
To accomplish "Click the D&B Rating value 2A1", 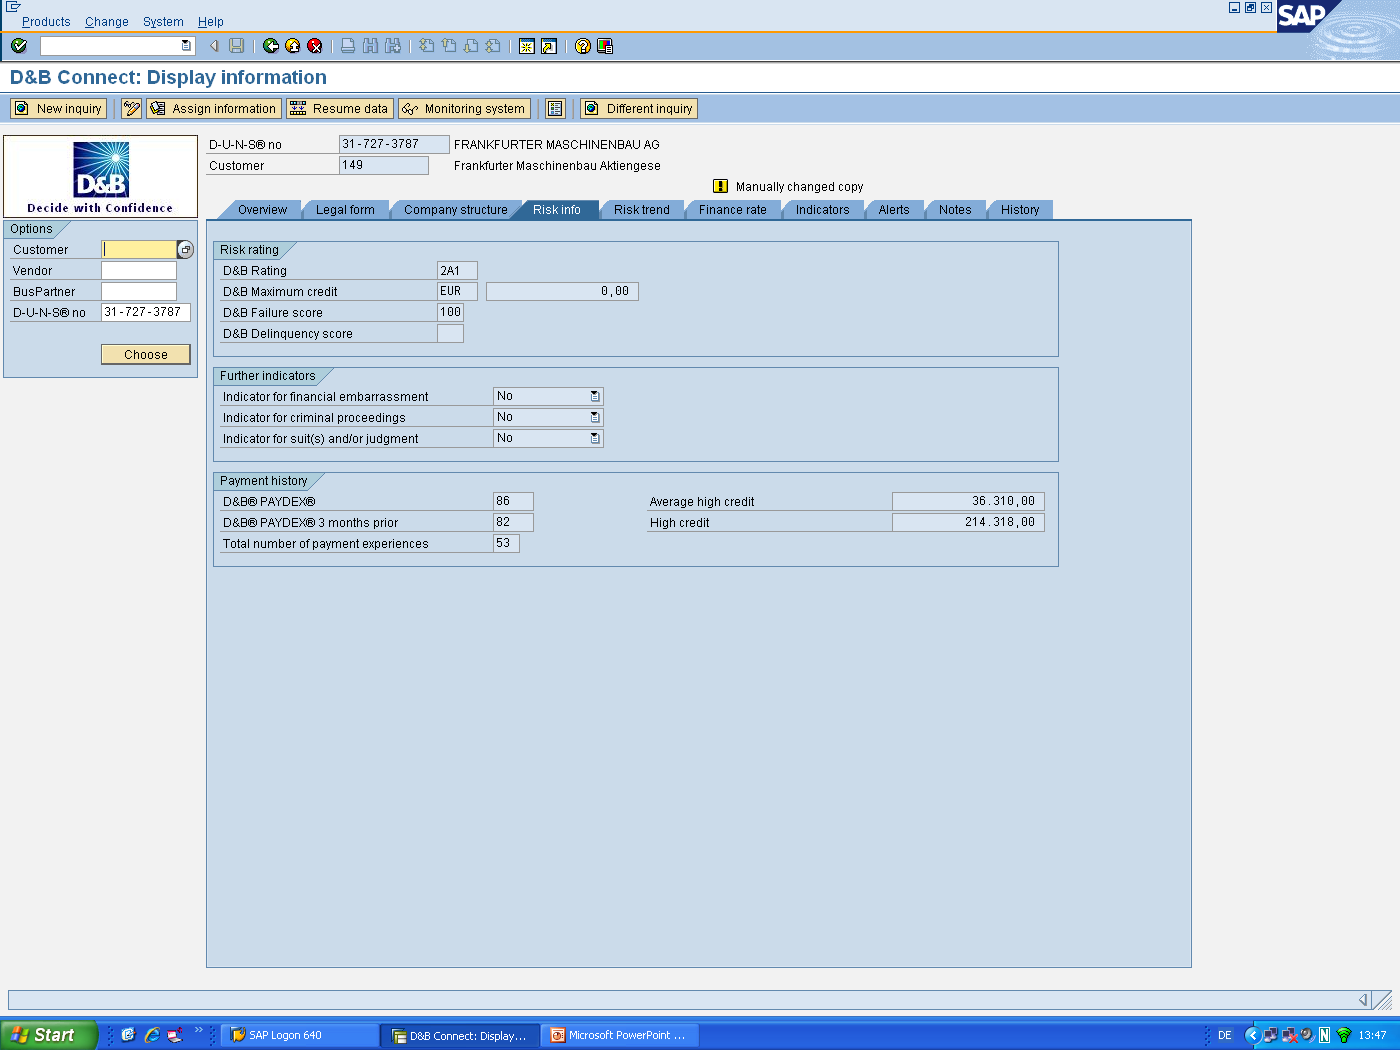I will tap(457, 271).
